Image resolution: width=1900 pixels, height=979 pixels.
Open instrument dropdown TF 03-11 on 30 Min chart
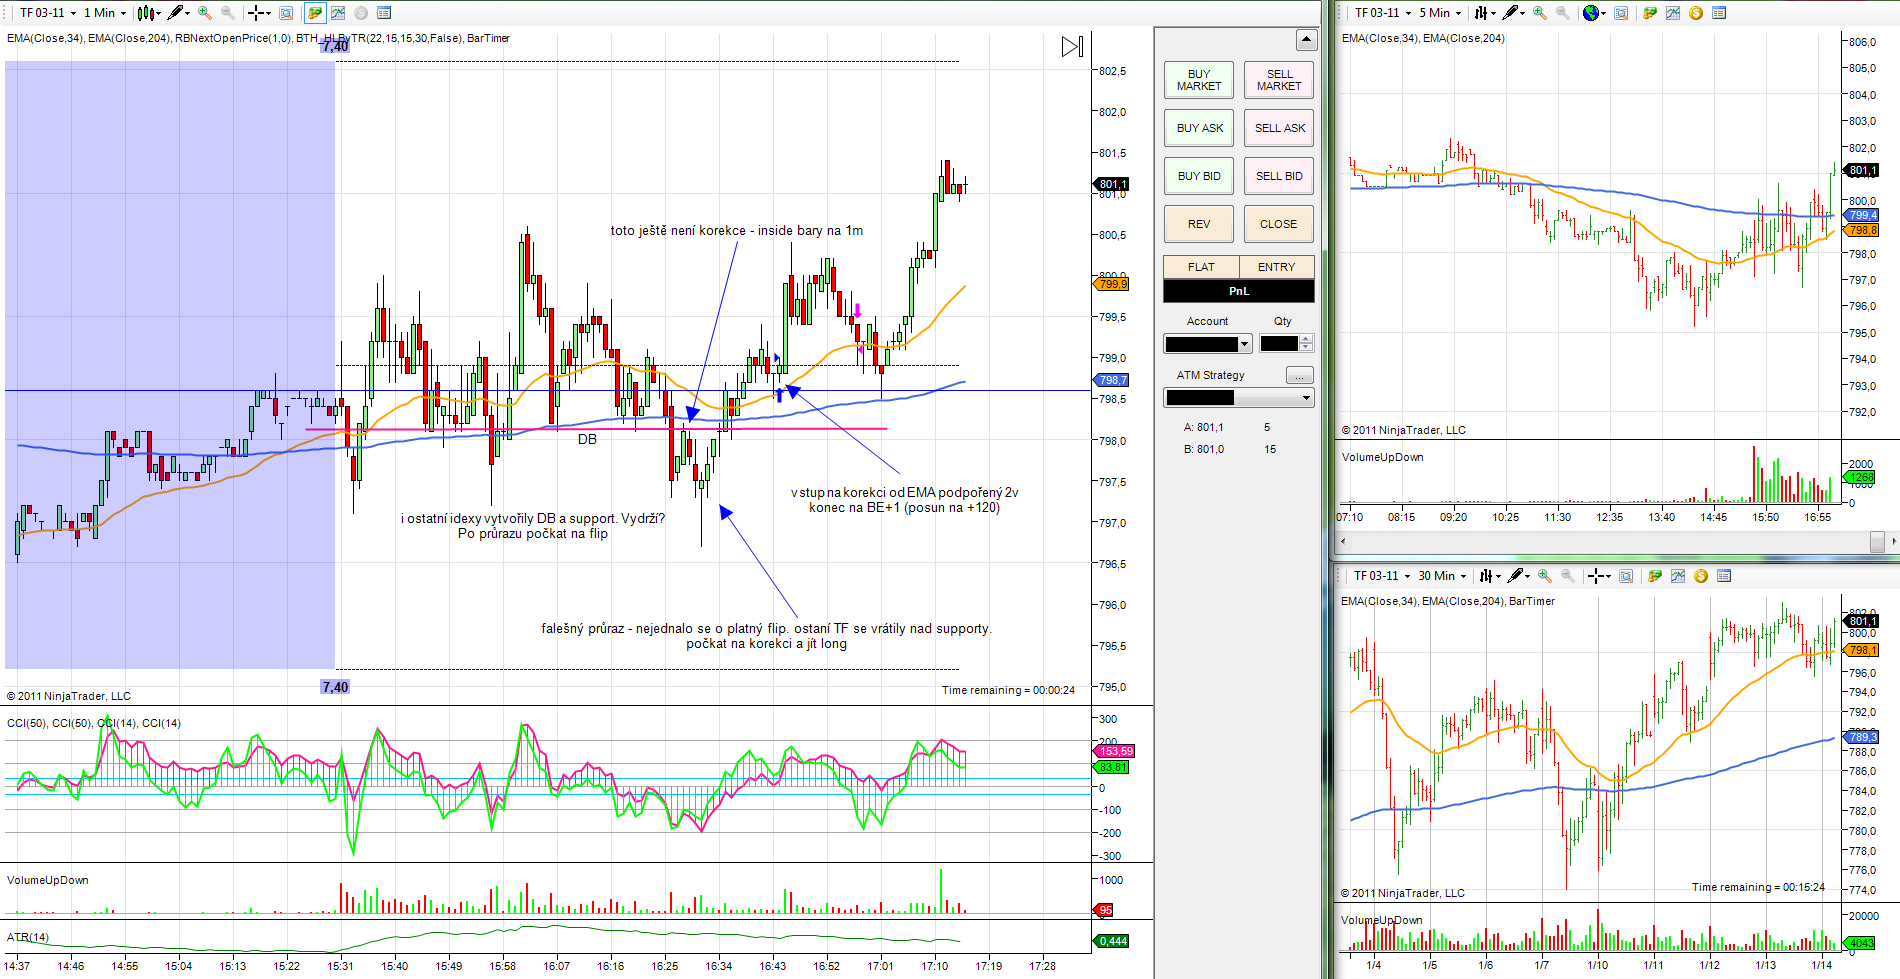click(x=1383, y=576)
